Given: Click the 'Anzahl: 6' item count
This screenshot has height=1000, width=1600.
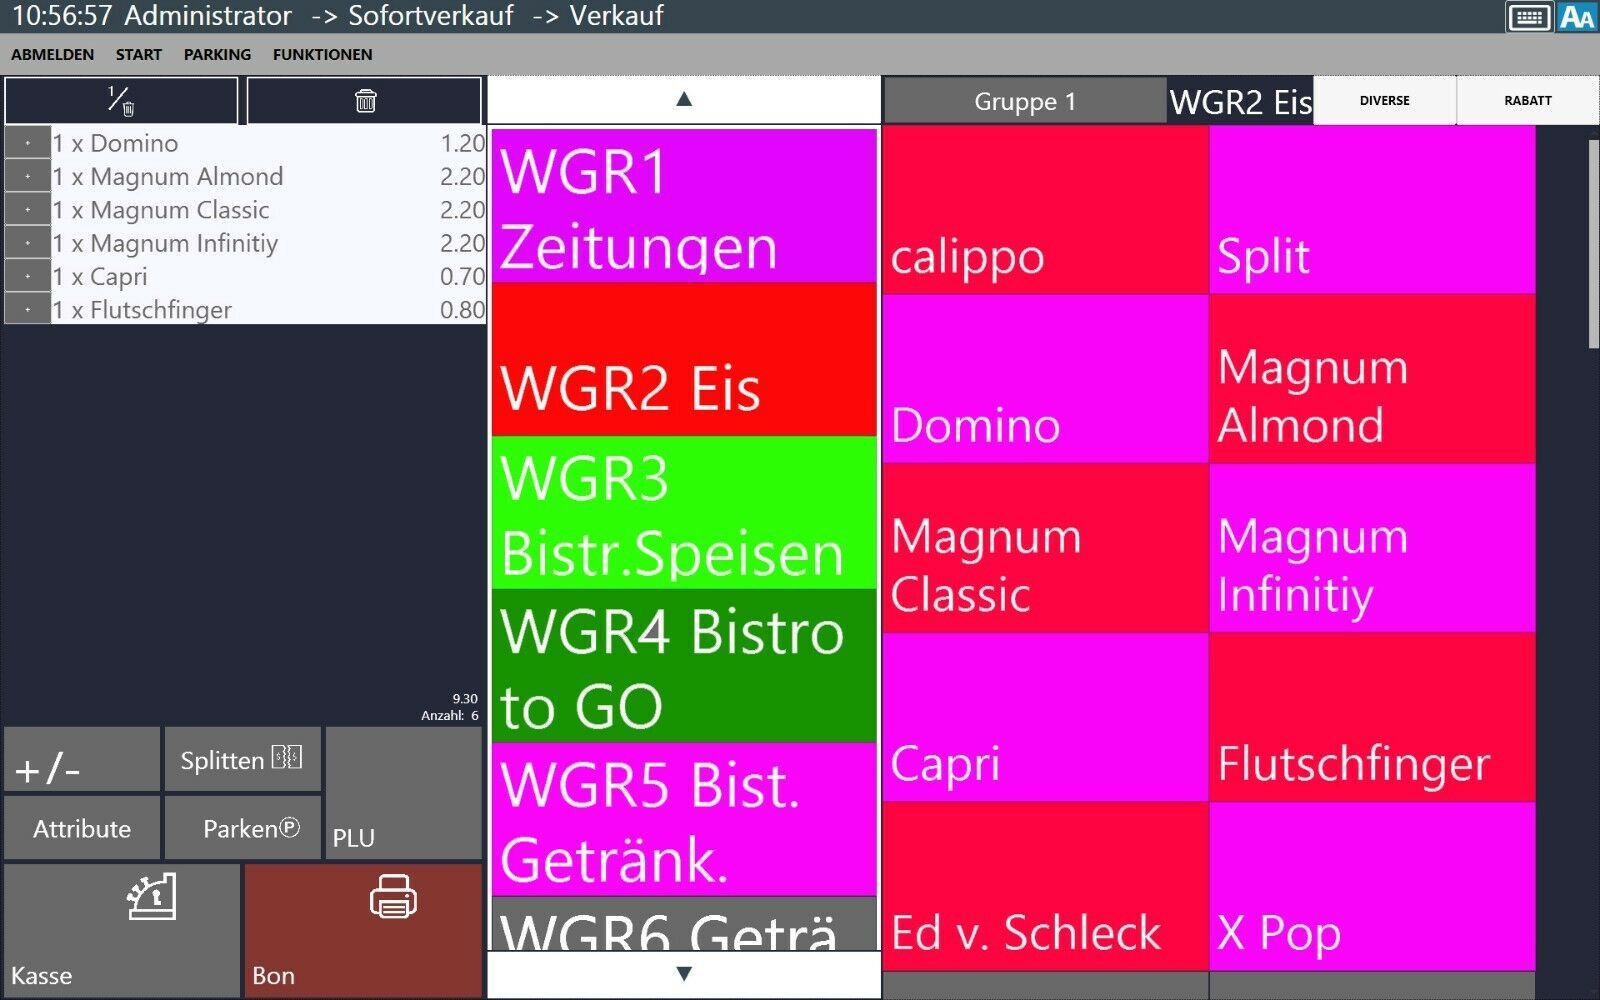Looking at the screenshot, I should coord(450,715).
